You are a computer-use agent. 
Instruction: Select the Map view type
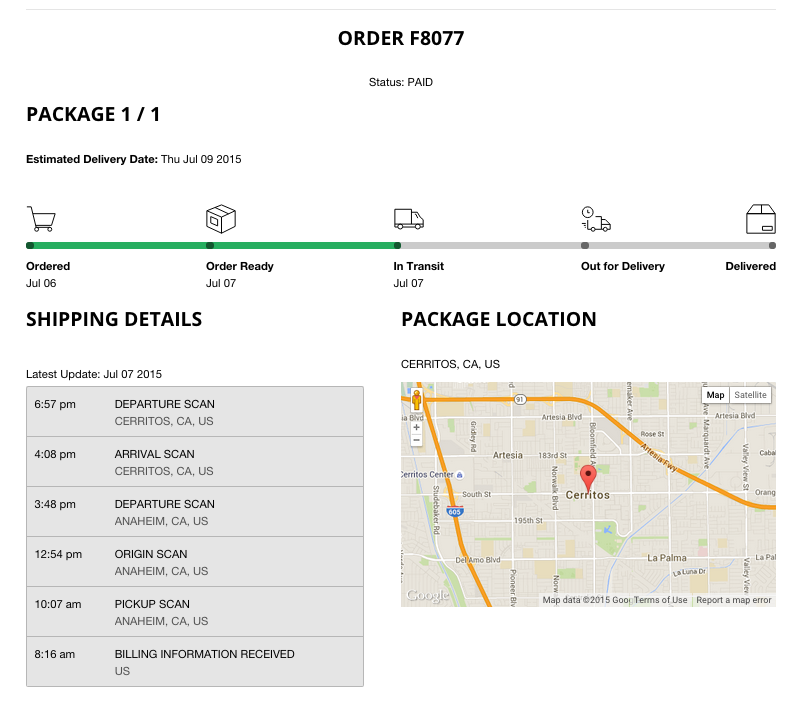coord(715,395)
